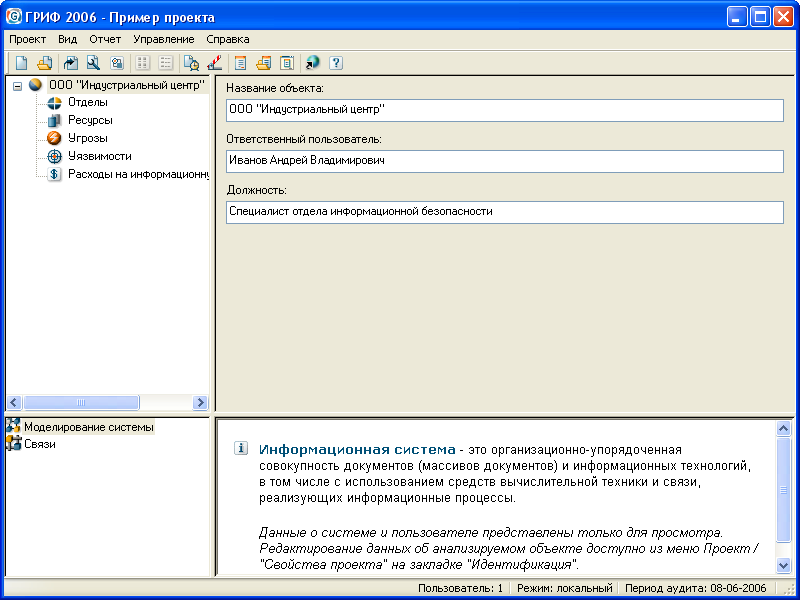Click the Информационная система heading text

point(357,449)
